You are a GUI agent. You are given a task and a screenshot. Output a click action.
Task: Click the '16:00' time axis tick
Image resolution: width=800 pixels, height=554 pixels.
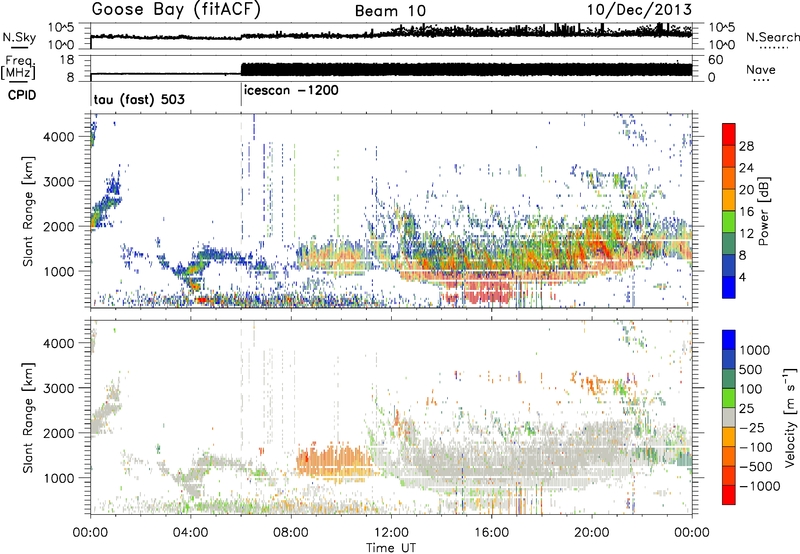point(491,533)
